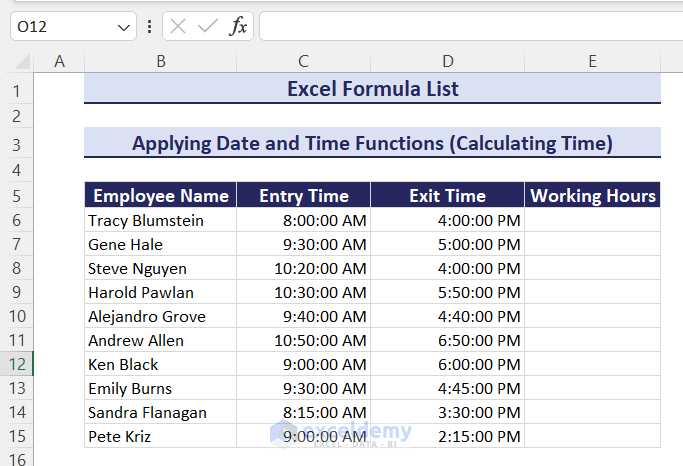Click the Select All corner triangle
Viewport: 683px width, 466px height.
coord(21,63)
